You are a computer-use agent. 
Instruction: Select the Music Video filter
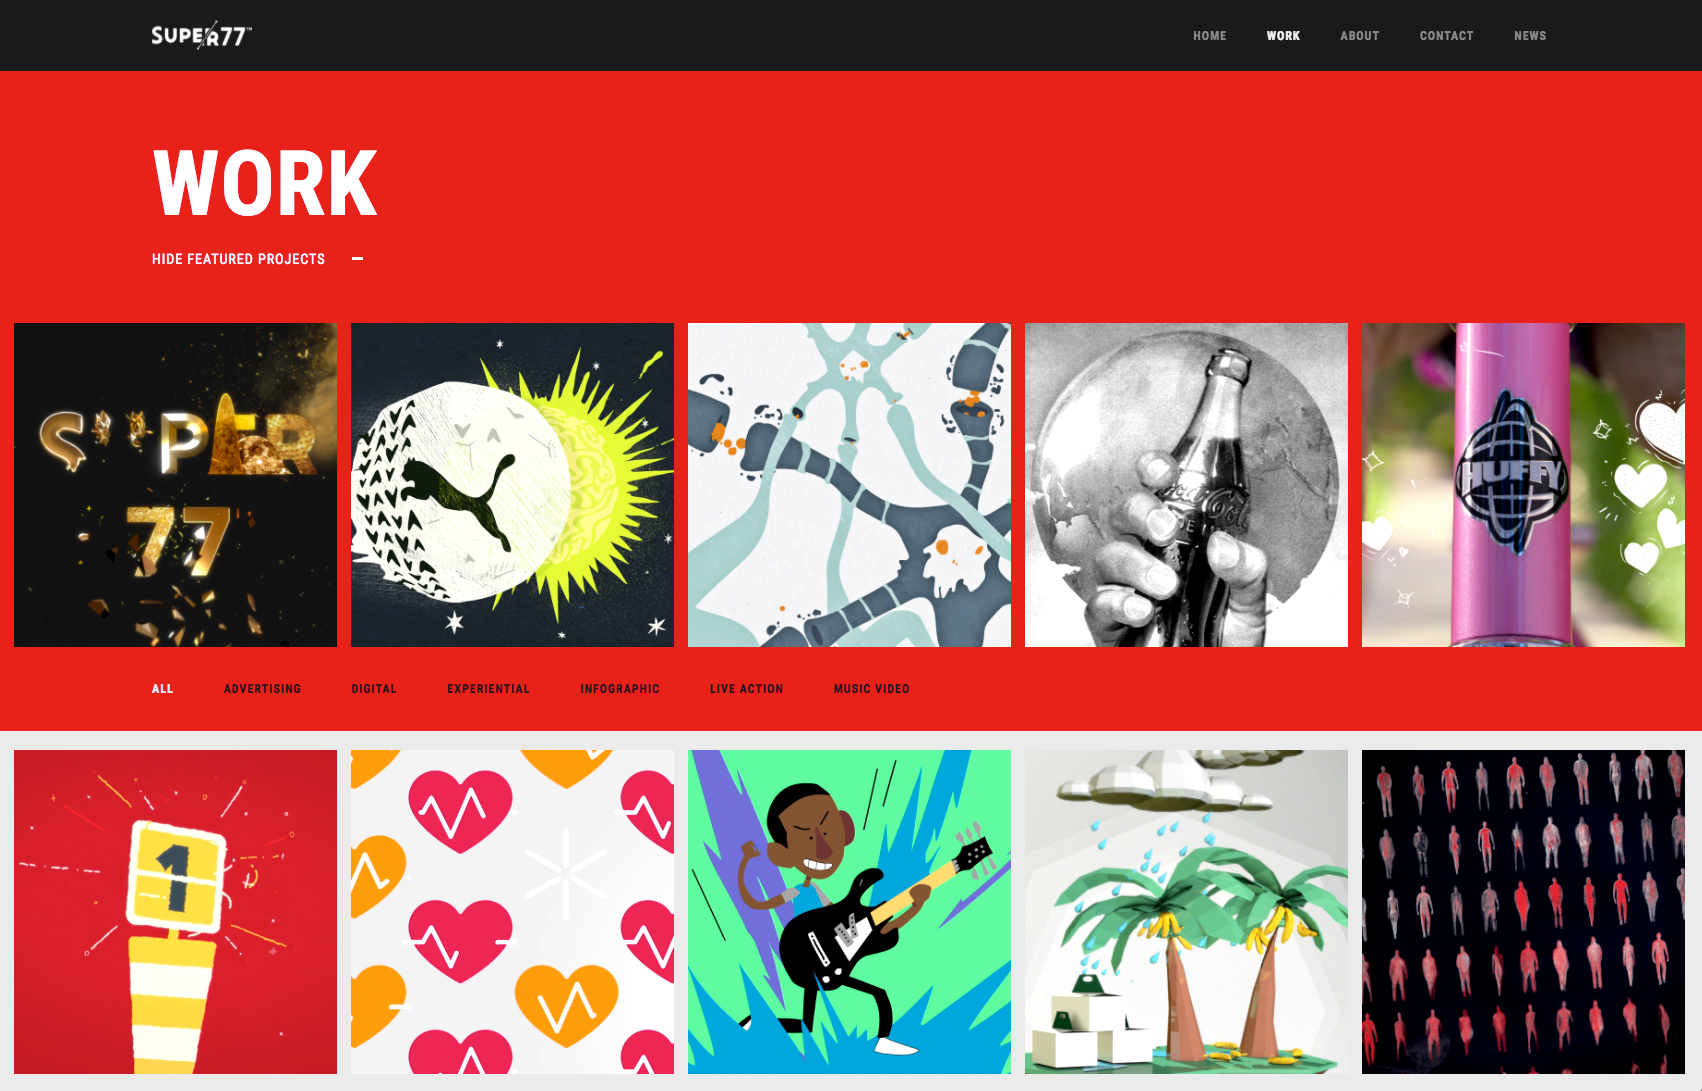click(871, 689)
